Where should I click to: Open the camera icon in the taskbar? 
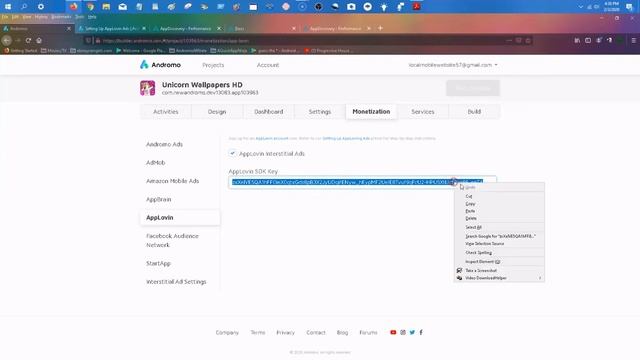[x=351, y=7]
